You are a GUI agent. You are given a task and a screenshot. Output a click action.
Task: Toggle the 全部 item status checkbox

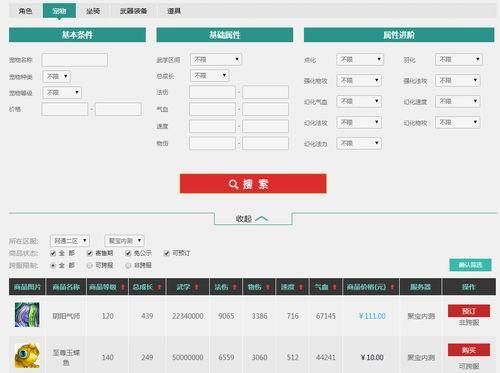coord(53,253)
